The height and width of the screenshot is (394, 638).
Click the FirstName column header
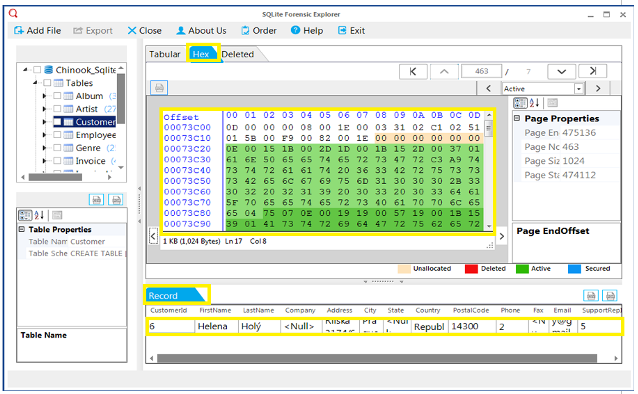pyautogui.click(x=215, y=310)
